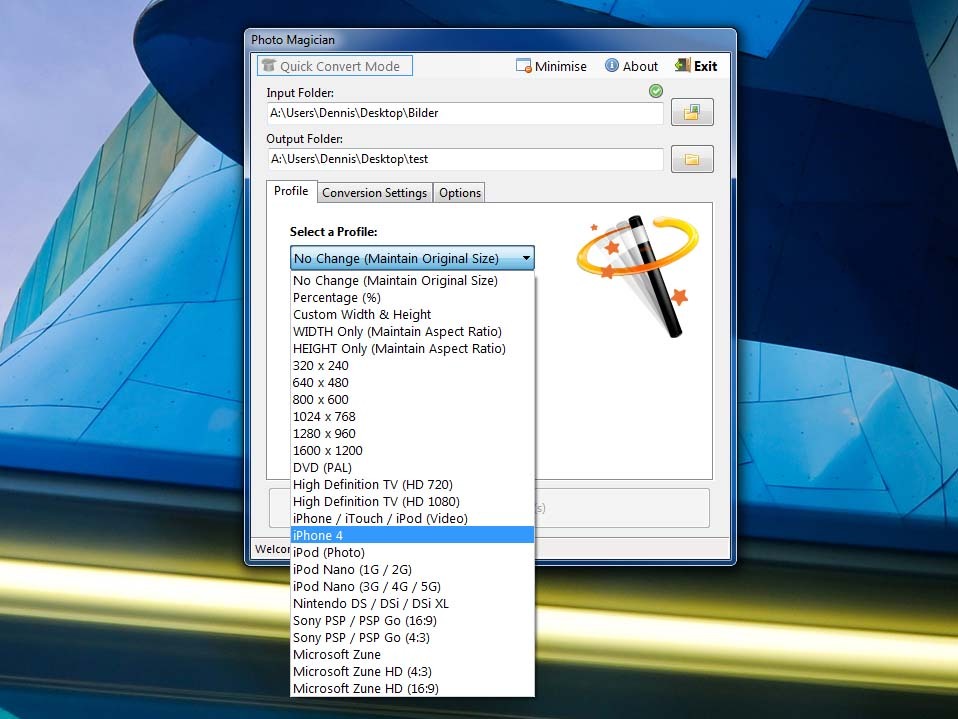Click the Output Folder path field
Screen dimensions: 958x719
coord(465,159)
